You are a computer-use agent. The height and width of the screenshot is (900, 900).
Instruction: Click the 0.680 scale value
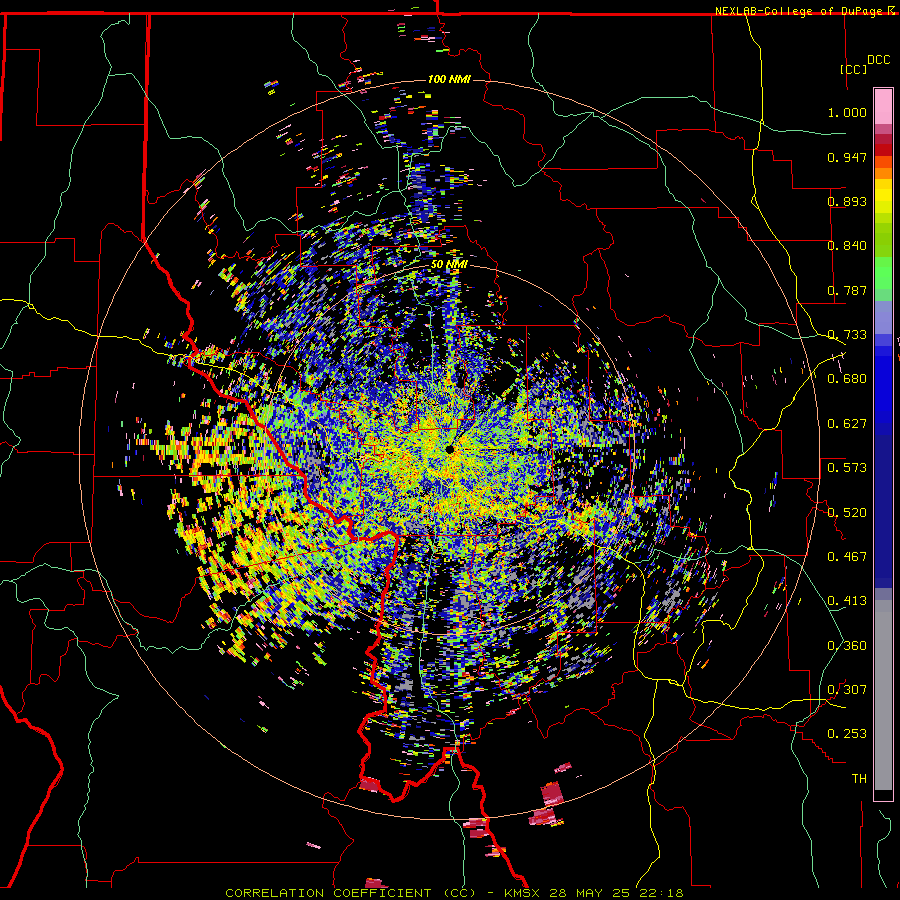pos(847,378)
